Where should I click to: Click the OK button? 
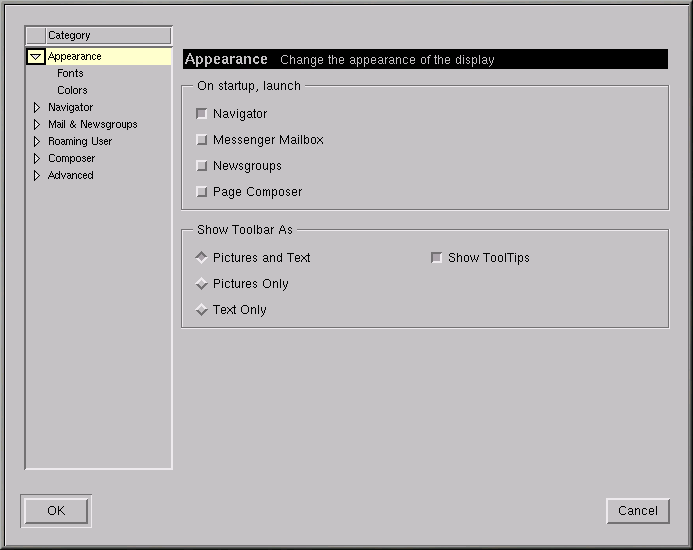(x=56, y=511)
